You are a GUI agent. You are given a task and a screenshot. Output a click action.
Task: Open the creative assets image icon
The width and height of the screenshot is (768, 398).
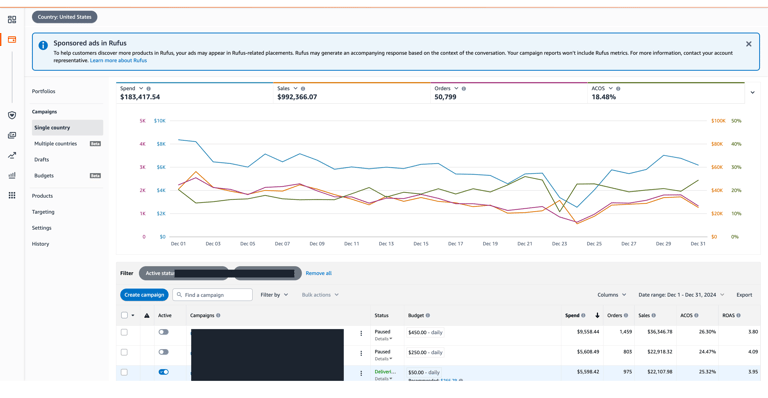[x=12, y=136]
